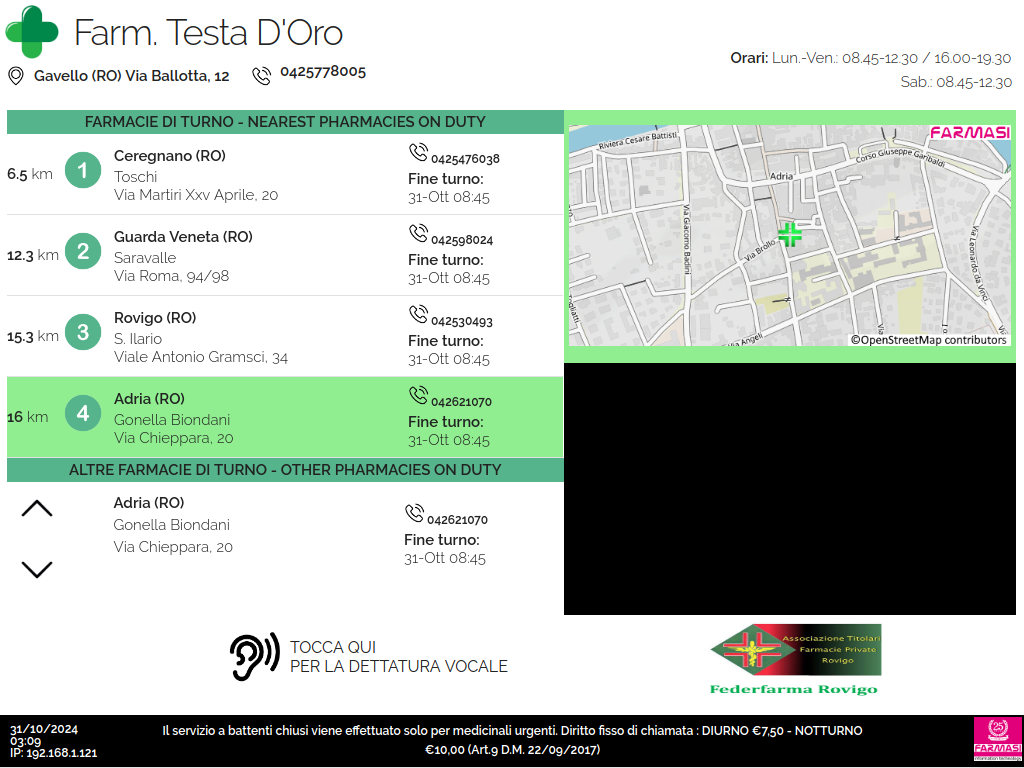1024x768 pixels.
Task: Click the location pin icon near address
Action: coord(16,76)
